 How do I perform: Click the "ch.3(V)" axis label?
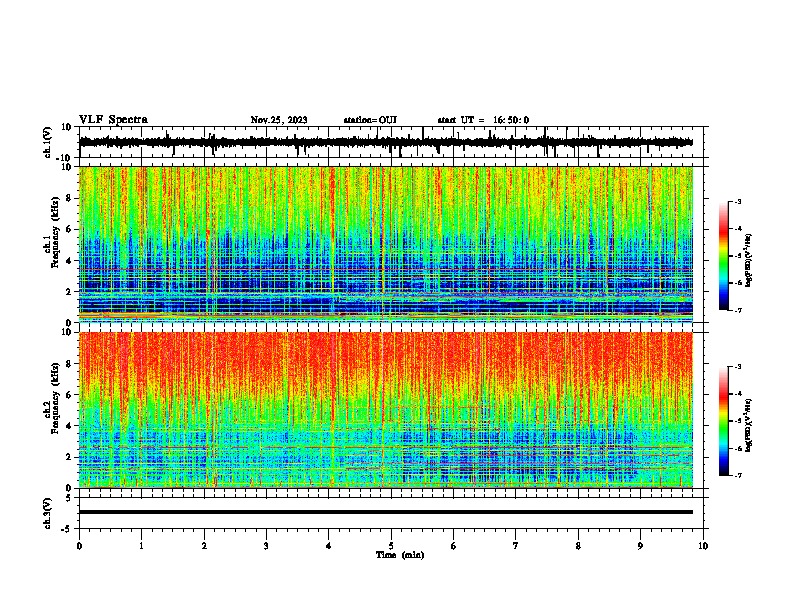point(48,514)
